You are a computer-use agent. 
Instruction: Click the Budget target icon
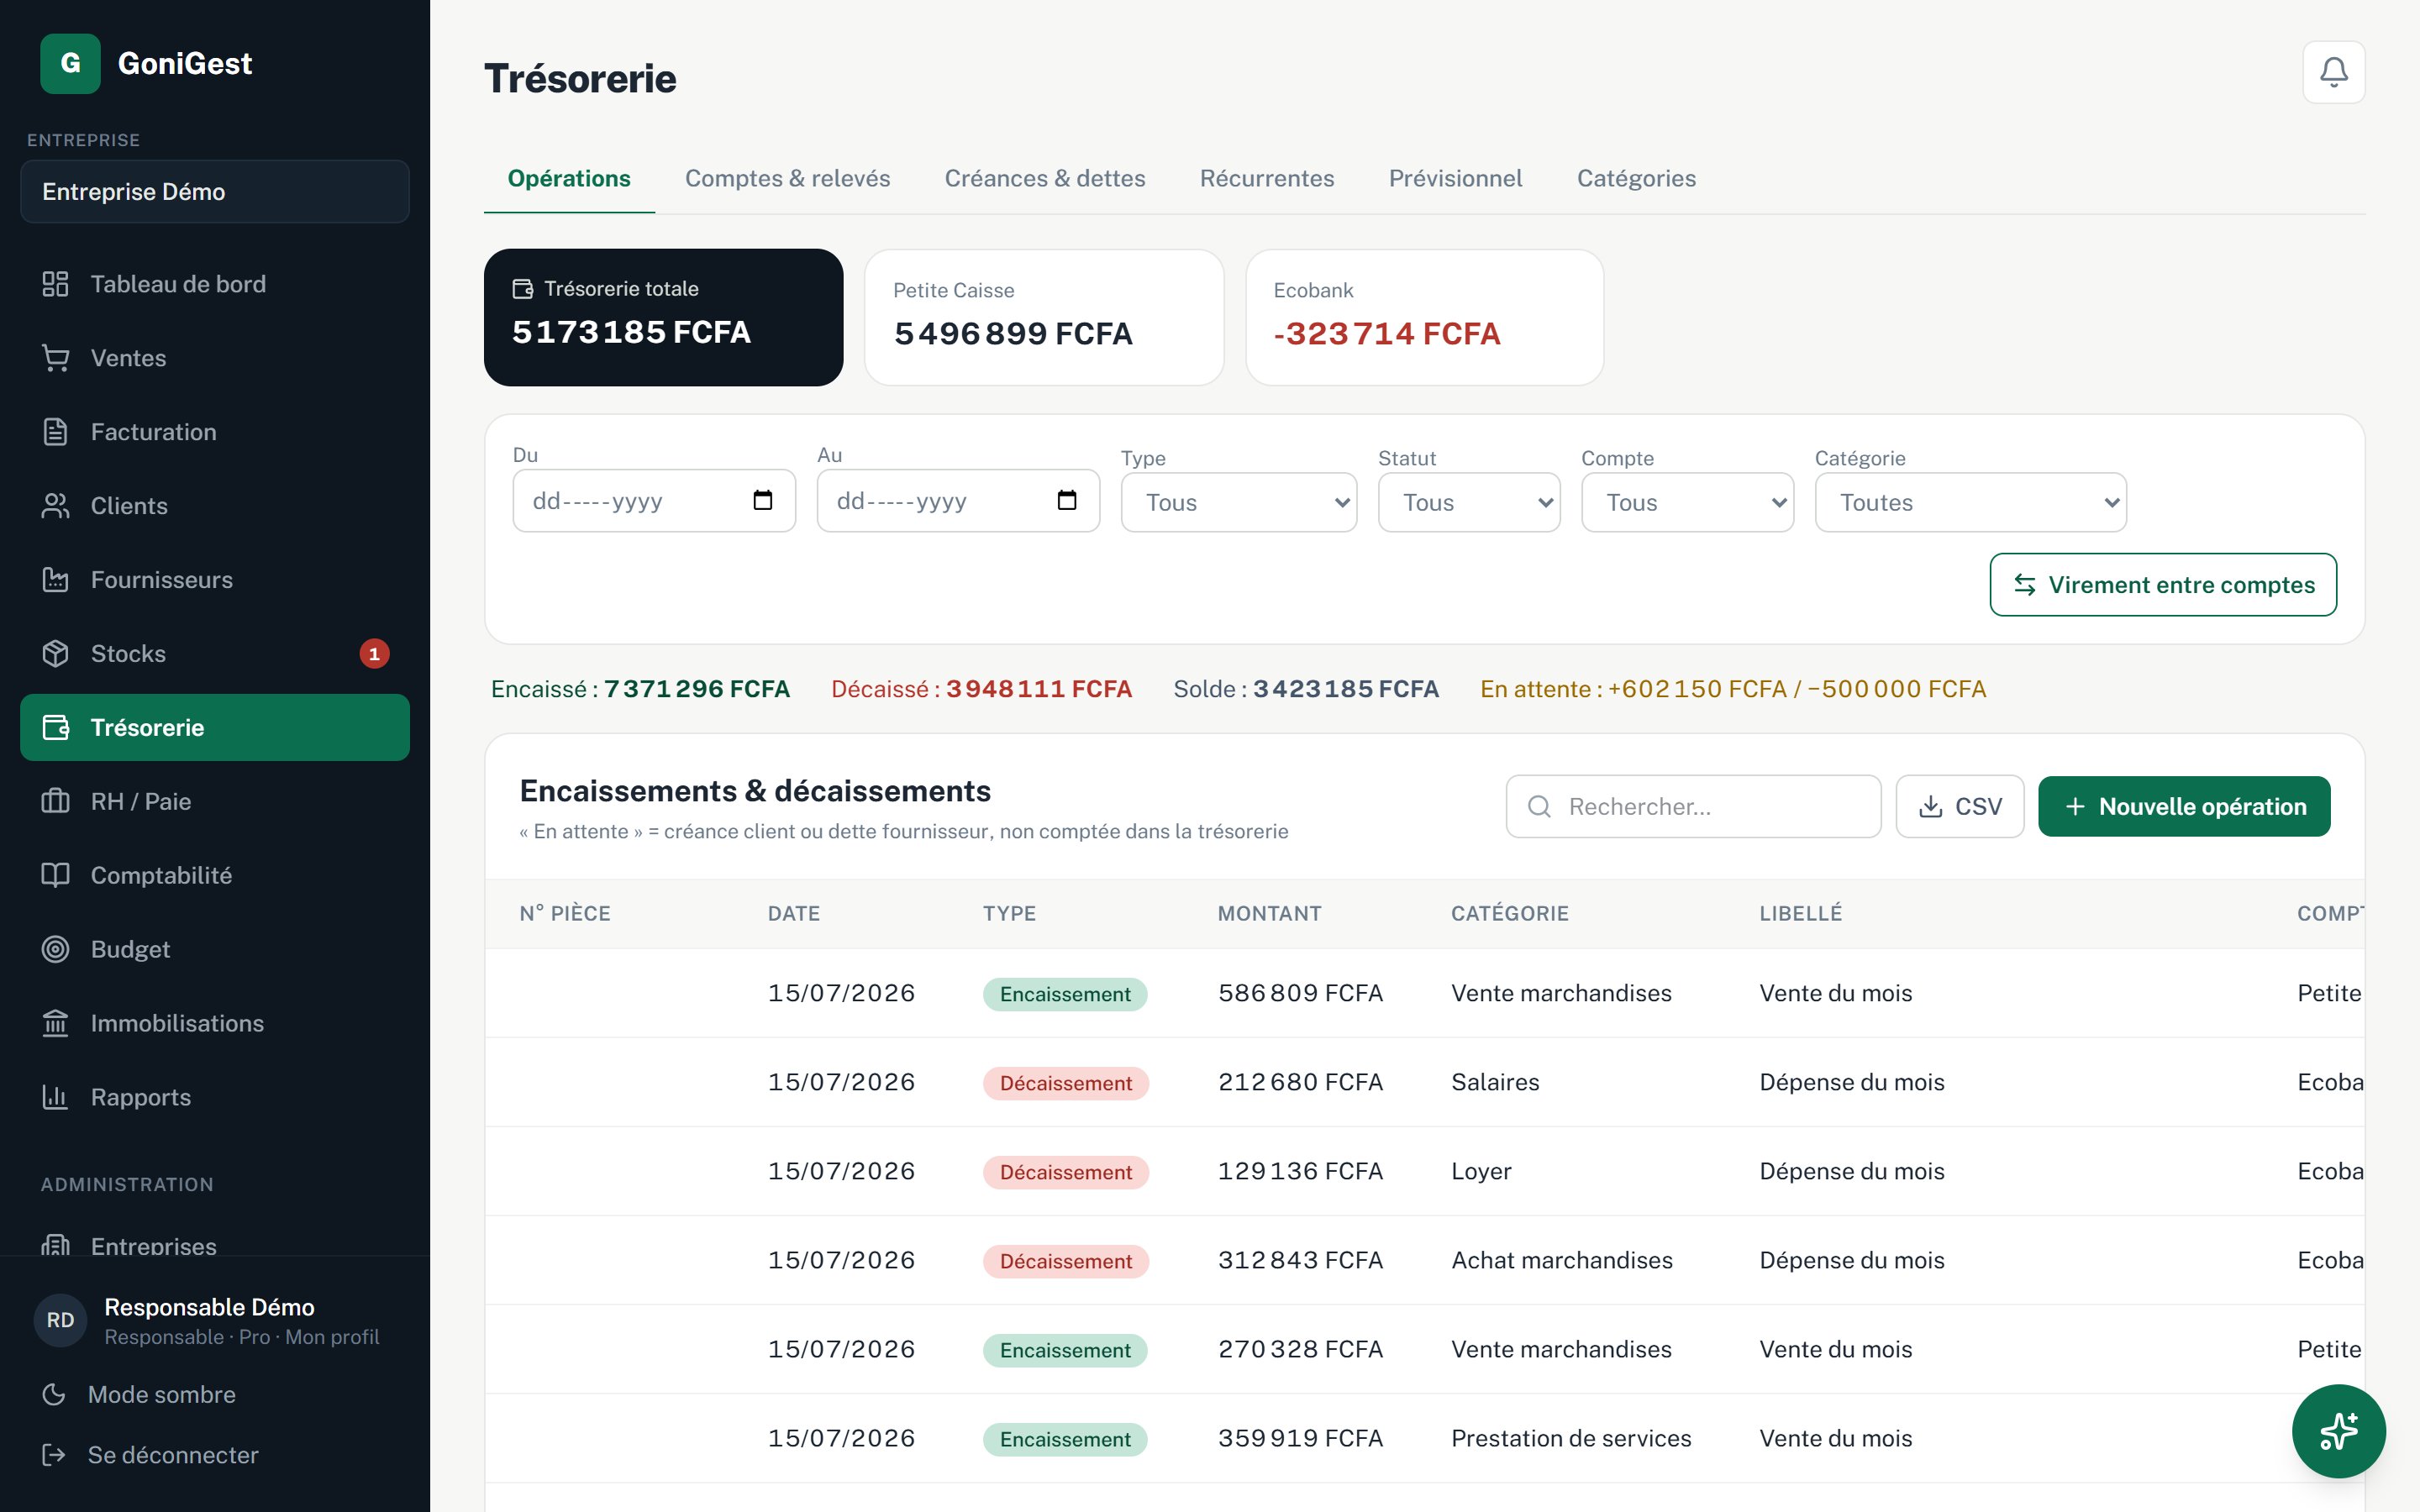55,950
